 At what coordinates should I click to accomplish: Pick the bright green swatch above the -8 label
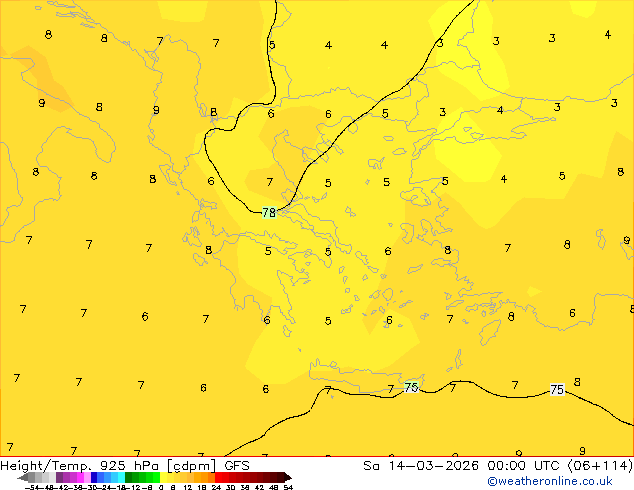pyautogui.click(x=156, y=478)
